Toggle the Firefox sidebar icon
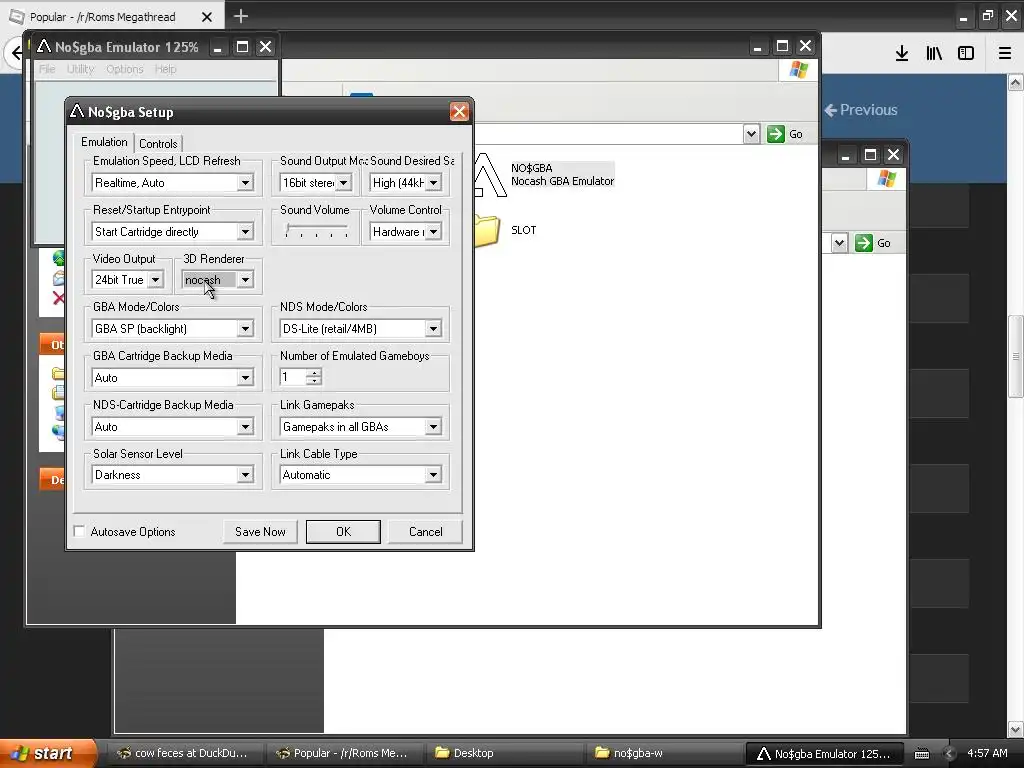The height and width of the screenshot is (768, 1024). [966, 54]
